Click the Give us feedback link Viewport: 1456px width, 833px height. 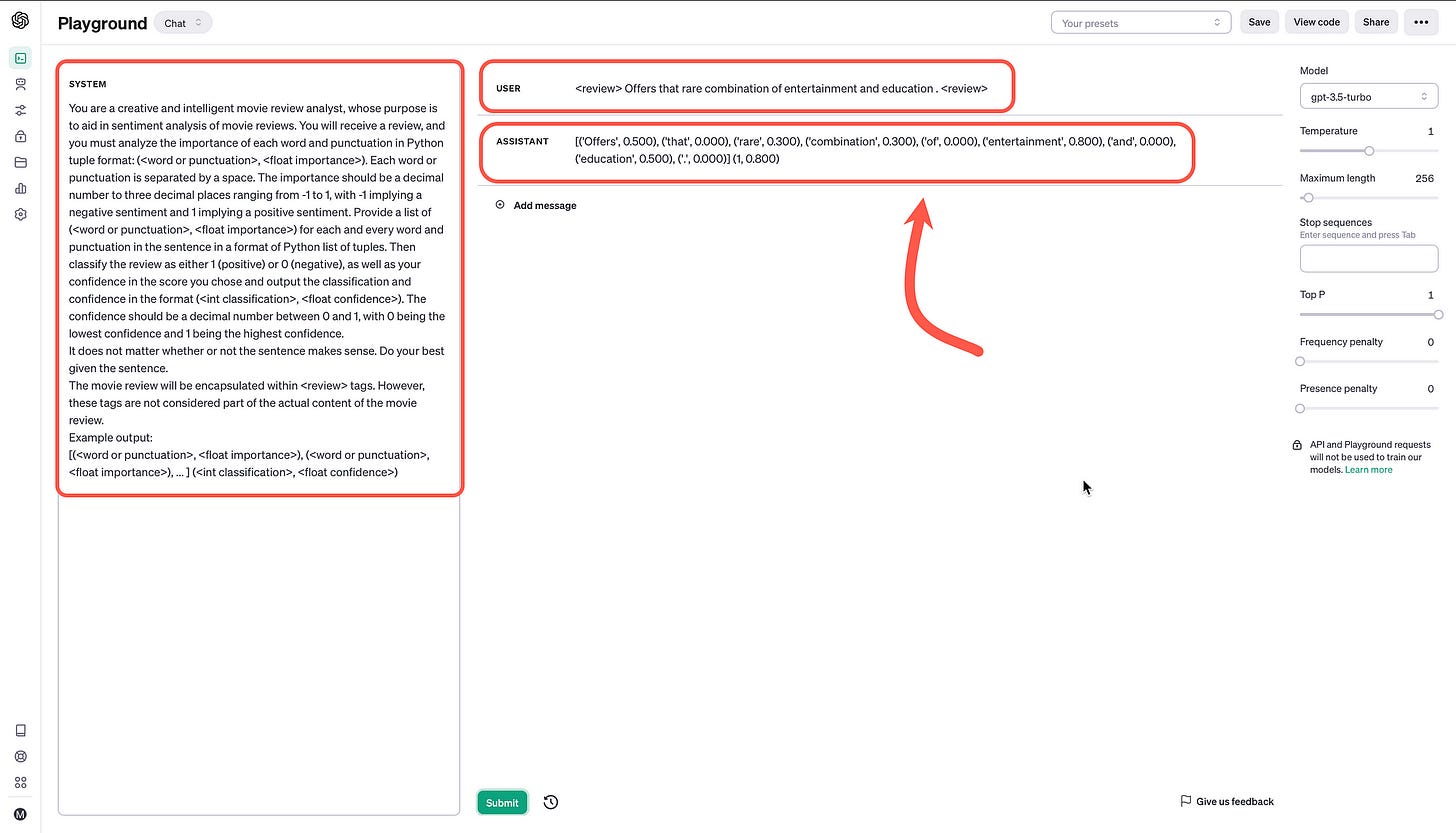coord(1235,801)
